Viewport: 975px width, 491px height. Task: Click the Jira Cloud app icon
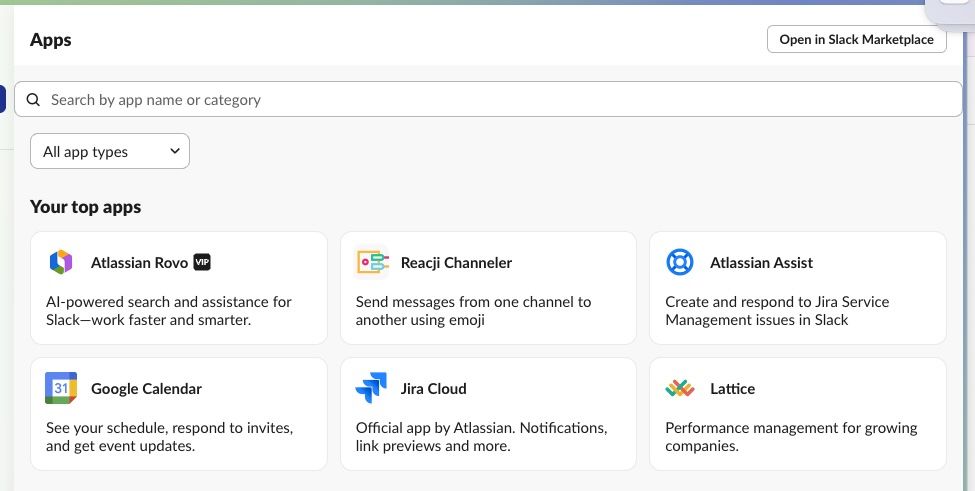[x=371, y=388]
